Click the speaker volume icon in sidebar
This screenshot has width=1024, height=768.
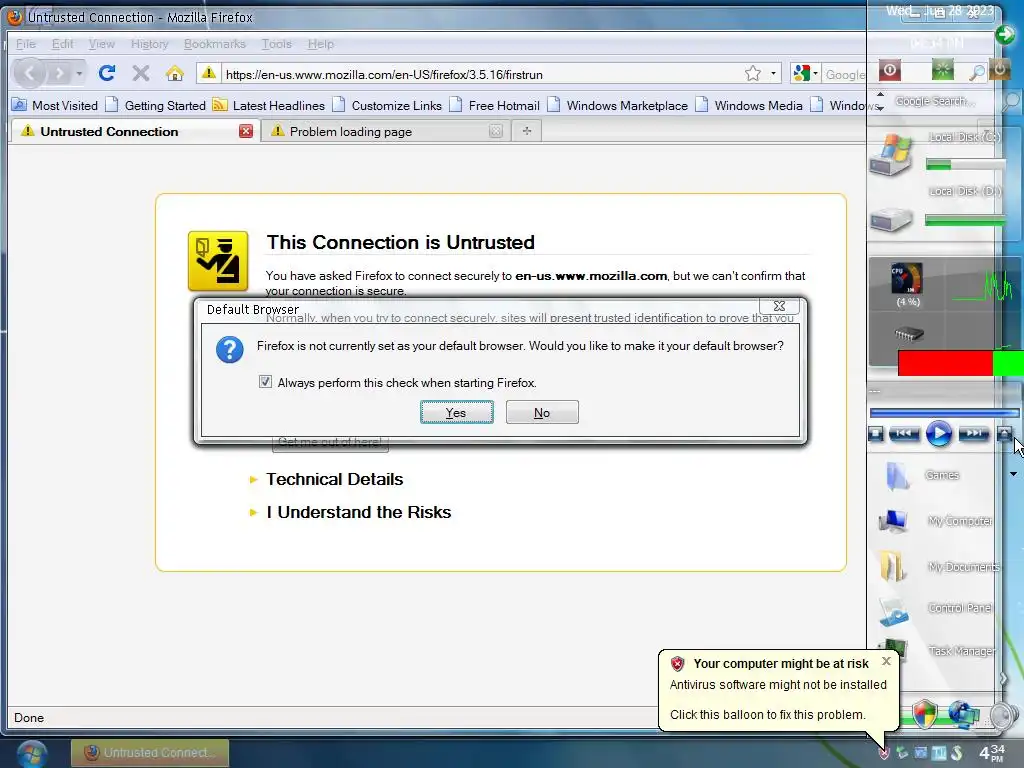tap(1003, 716)
